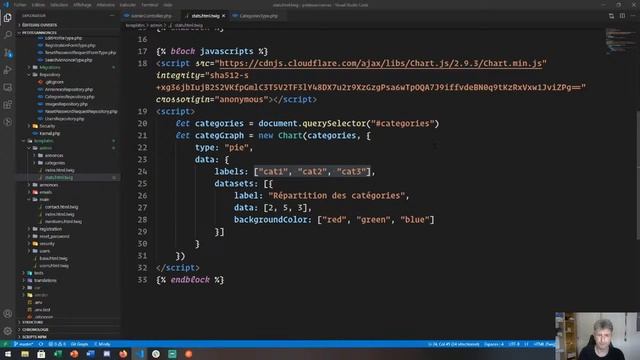Open the Extensions view
This screenshot has height=360, width=640.
pos(8,105)
